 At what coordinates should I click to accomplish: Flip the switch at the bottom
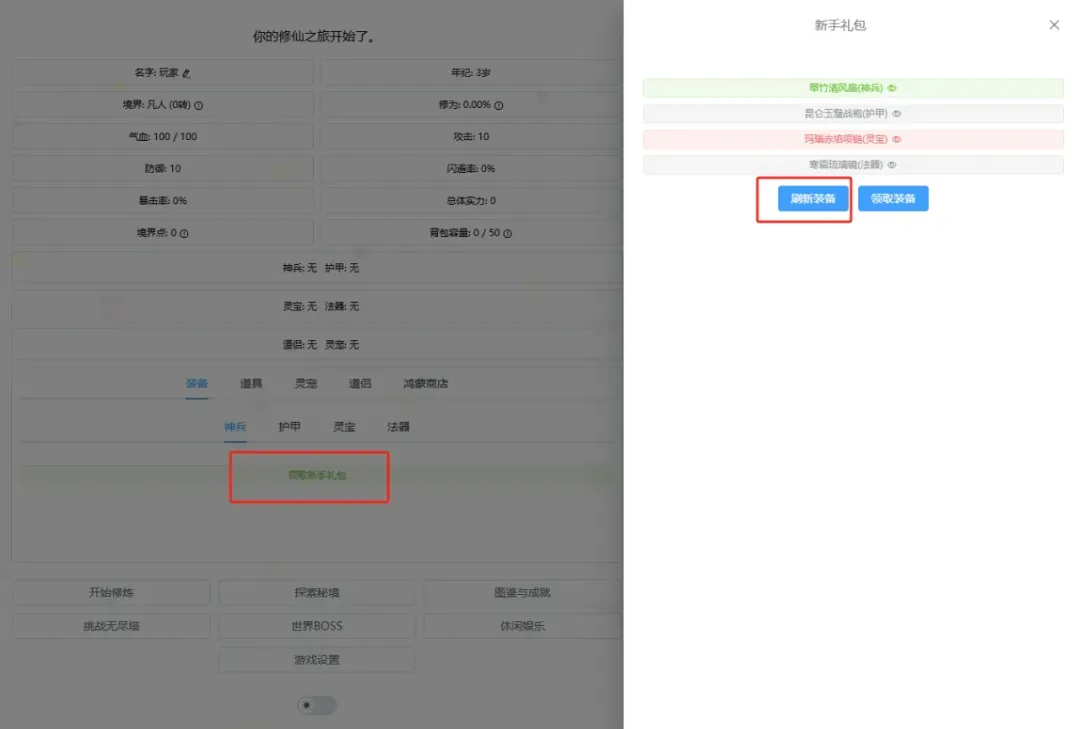(x=317, y=705)
